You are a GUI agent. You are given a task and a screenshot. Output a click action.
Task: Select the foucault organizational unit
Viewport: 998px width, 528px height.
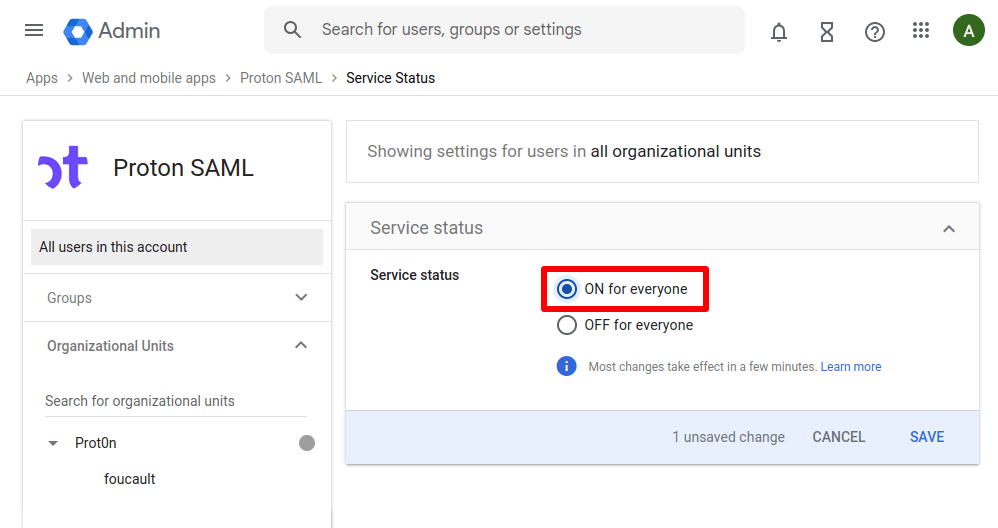(130, 479)
